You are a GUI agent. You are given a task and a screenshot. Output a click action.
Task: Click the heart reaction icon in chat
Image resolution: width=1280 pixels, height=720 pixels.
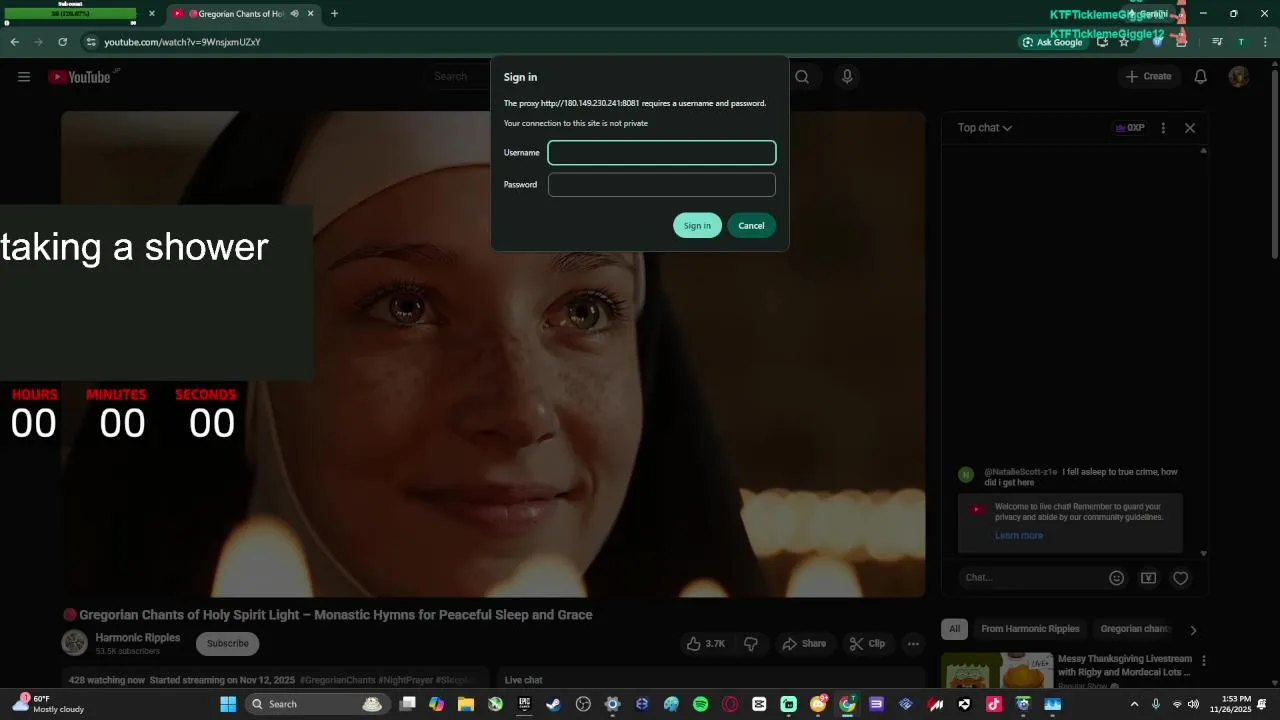(x=1180, y=578)
